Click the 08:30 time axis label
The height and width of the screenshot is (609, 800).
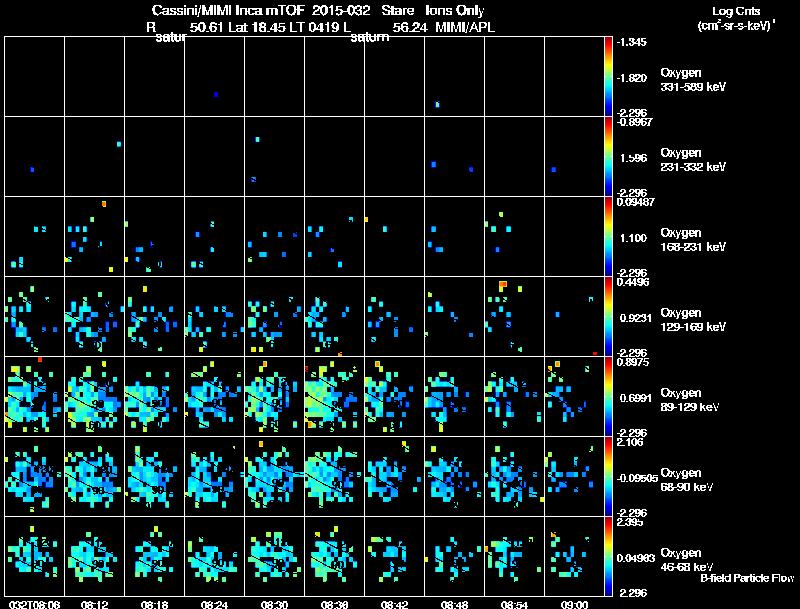coord(274,604)
